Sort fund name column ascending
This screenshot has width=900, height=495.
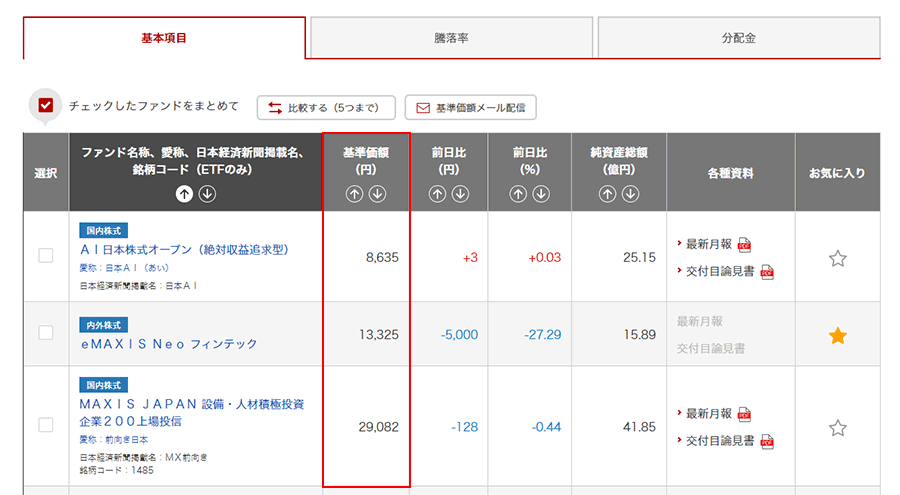pyautogui.click(x=184, y=194)
